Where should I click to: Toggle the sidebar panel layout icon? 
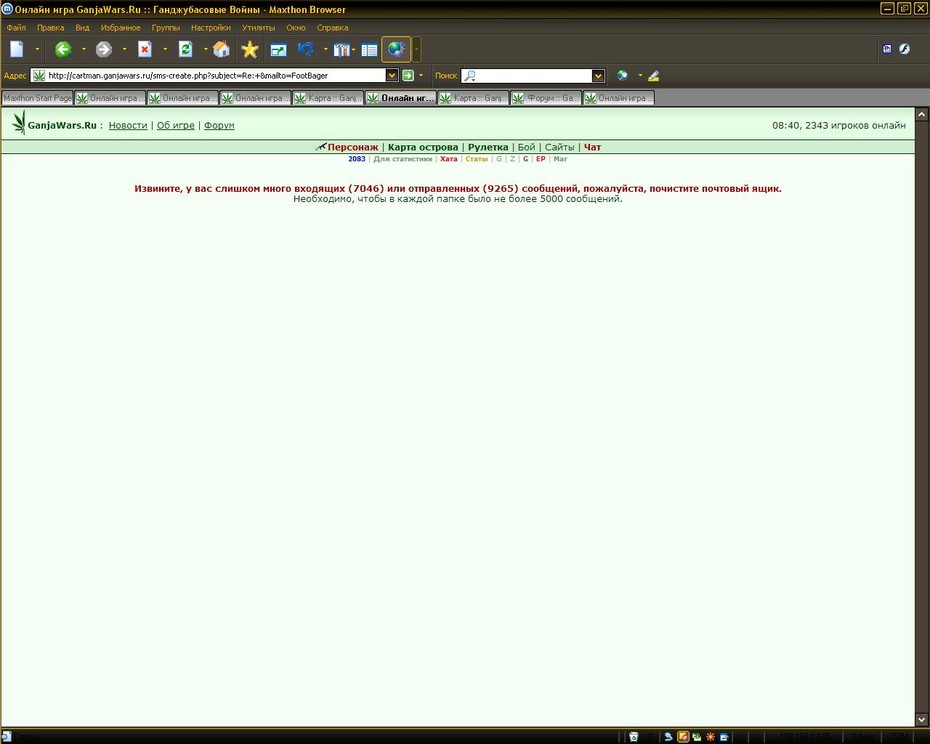[369, 50]
